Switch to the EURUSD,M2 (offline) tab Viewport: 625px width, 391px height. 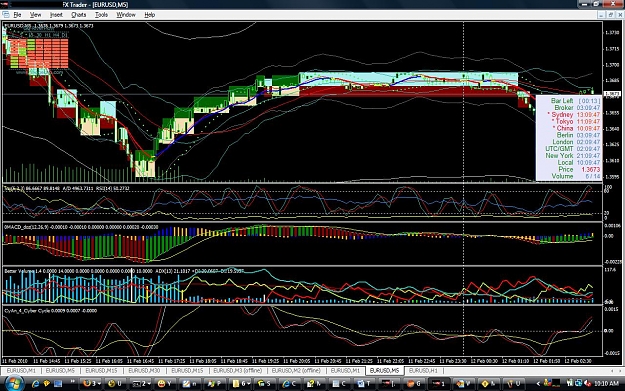(296, 370)
